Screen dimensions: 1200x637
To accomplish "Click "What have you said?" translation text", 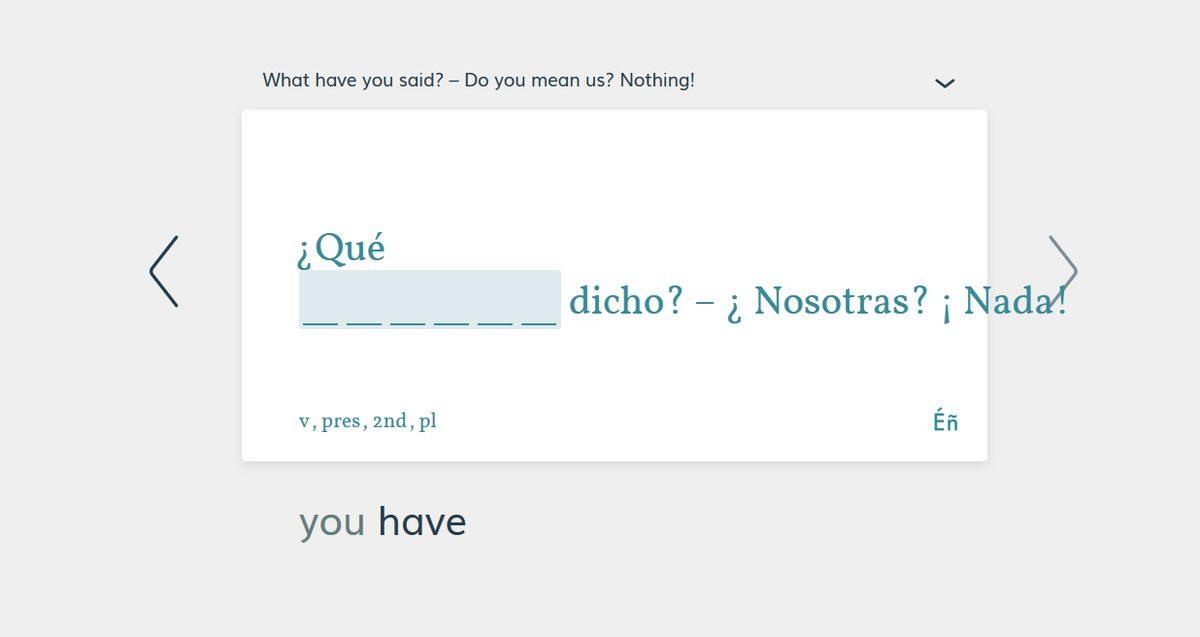I will coord(352,80).
